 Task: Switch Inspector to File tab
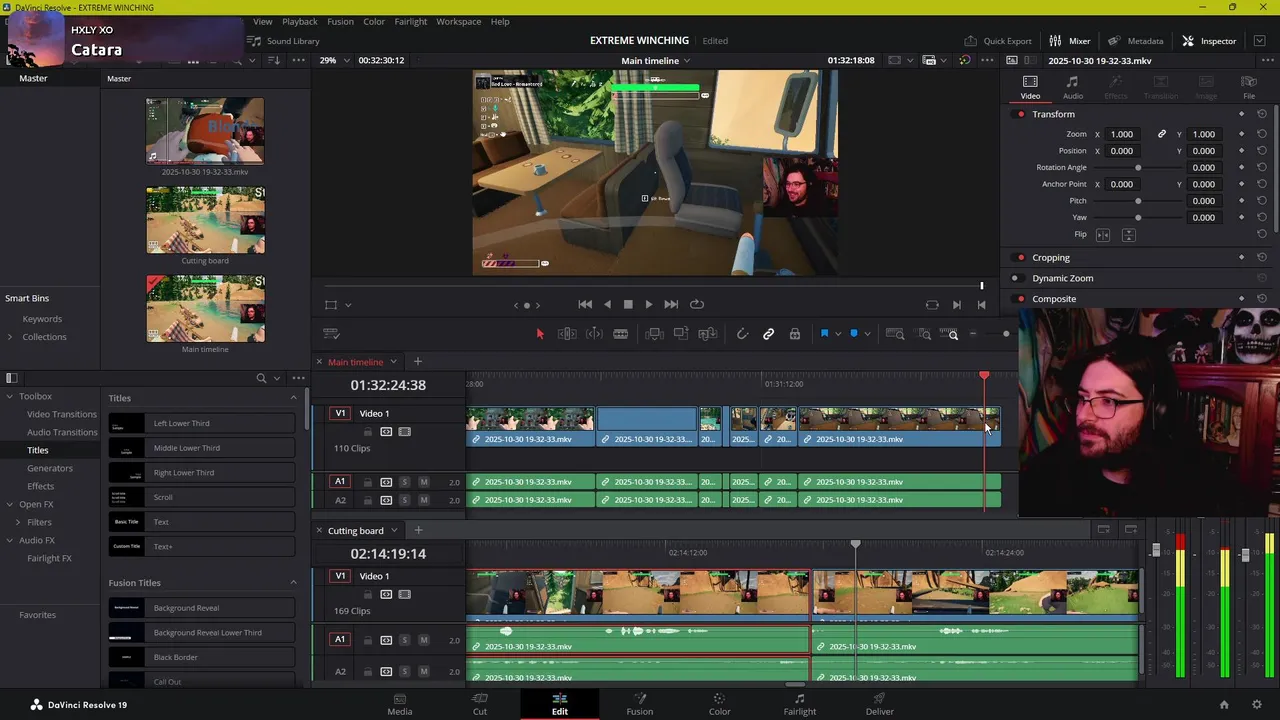[x=1249, y=88]
